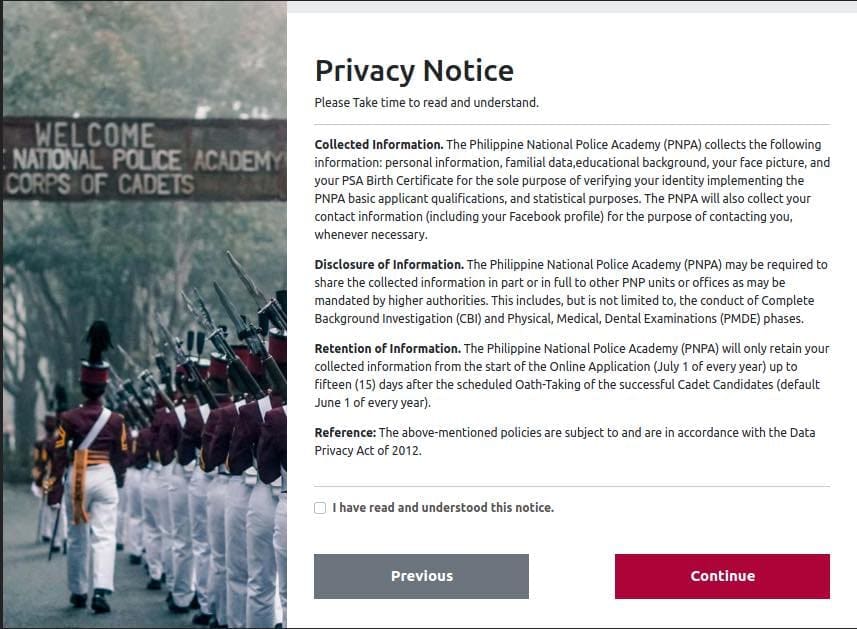Click the bold 'Retention of Information.' label
857x629 pixels.
[387, 349]
